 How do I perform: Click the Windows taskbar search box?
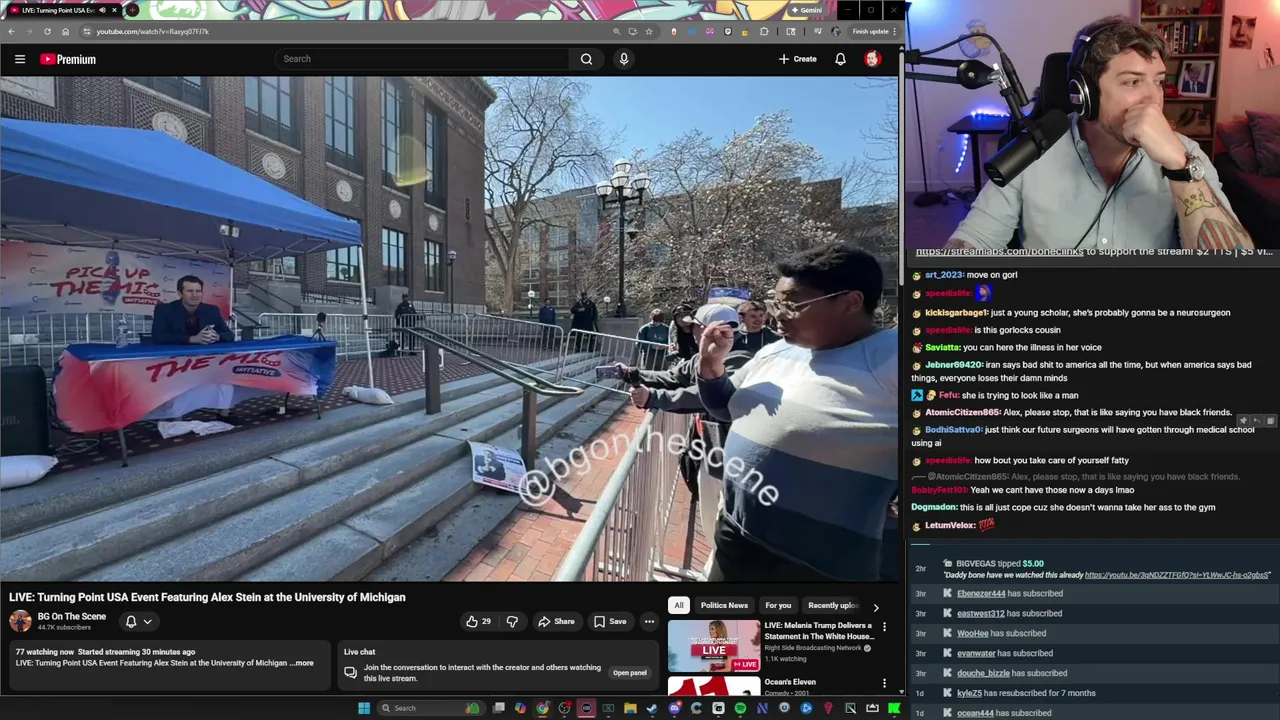click(x=431, y=708)
